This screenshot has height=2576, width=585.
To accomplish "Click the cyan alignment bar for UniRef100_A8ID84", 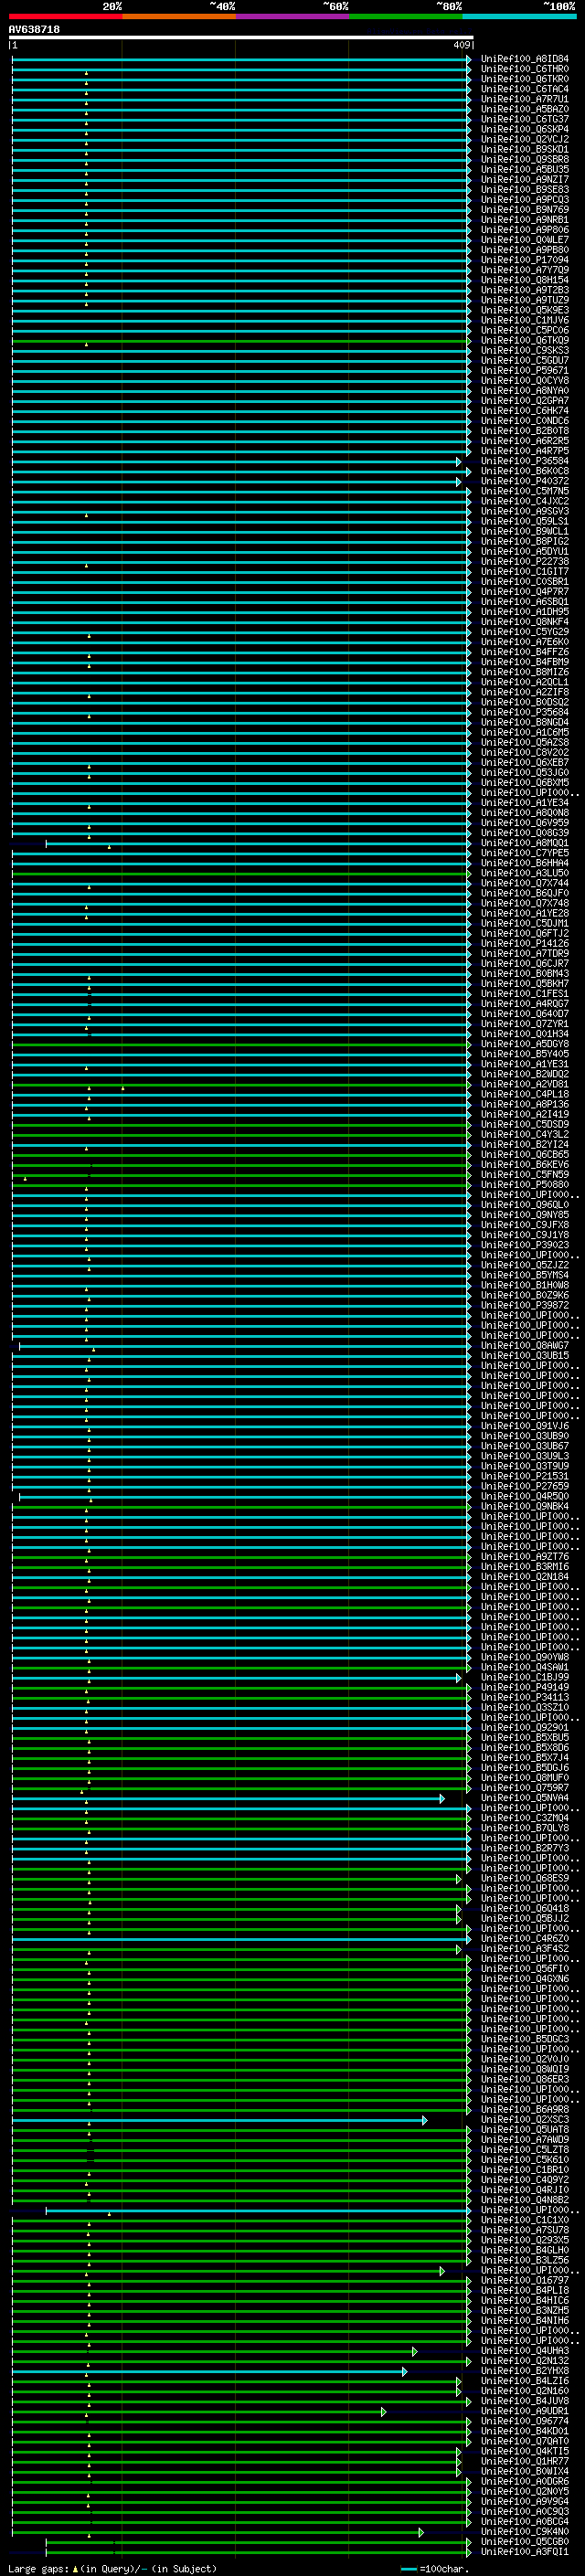I will [x=240, y=60].
